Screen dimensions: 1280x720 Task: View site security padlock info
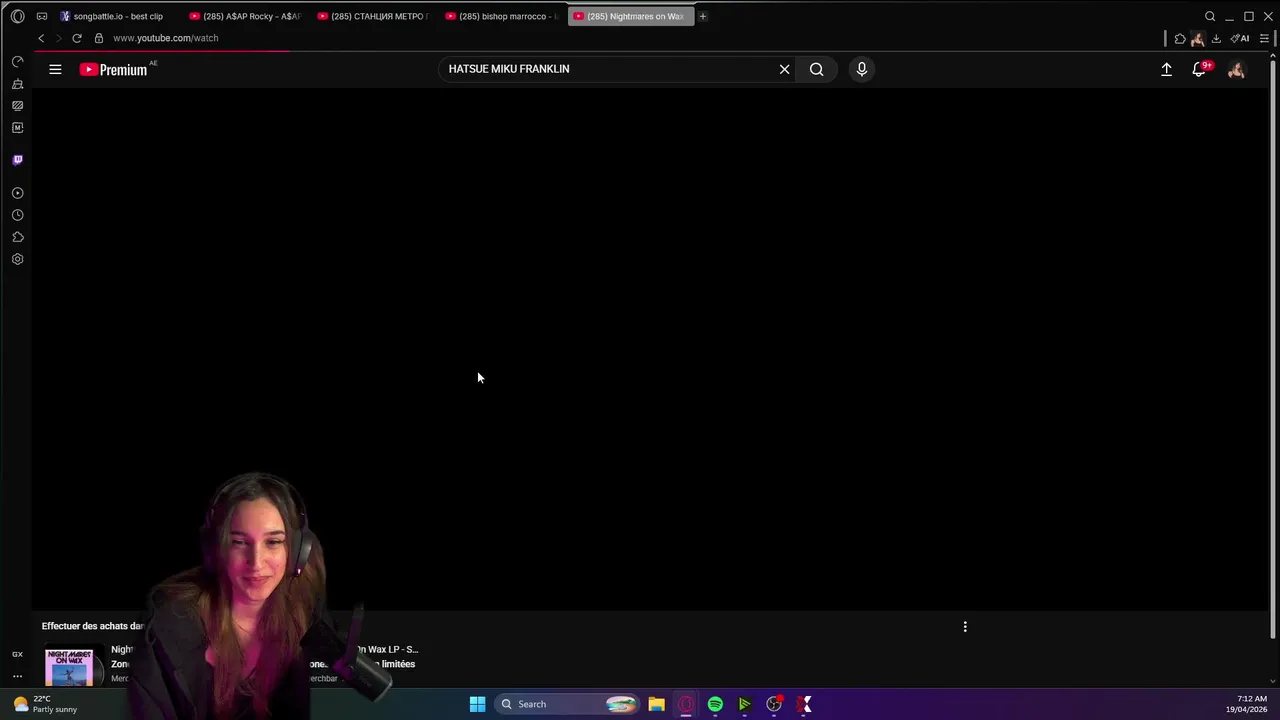point(99,38)
